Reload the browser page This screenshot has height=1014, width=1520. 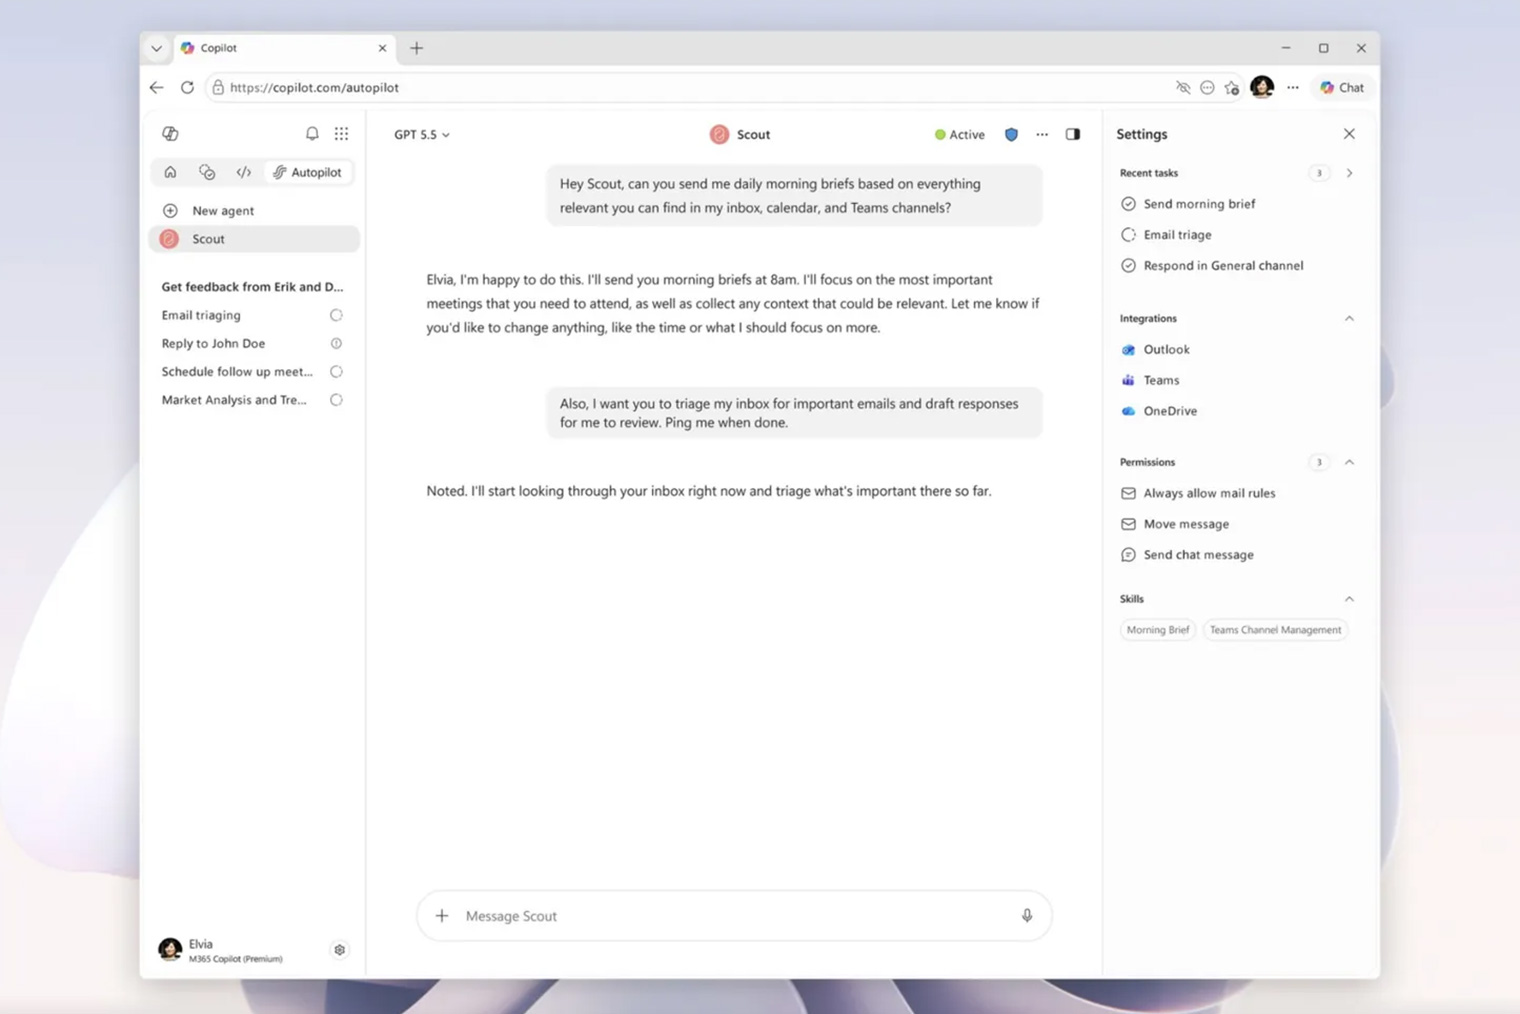pyautogui.click(x=187, y=88)
